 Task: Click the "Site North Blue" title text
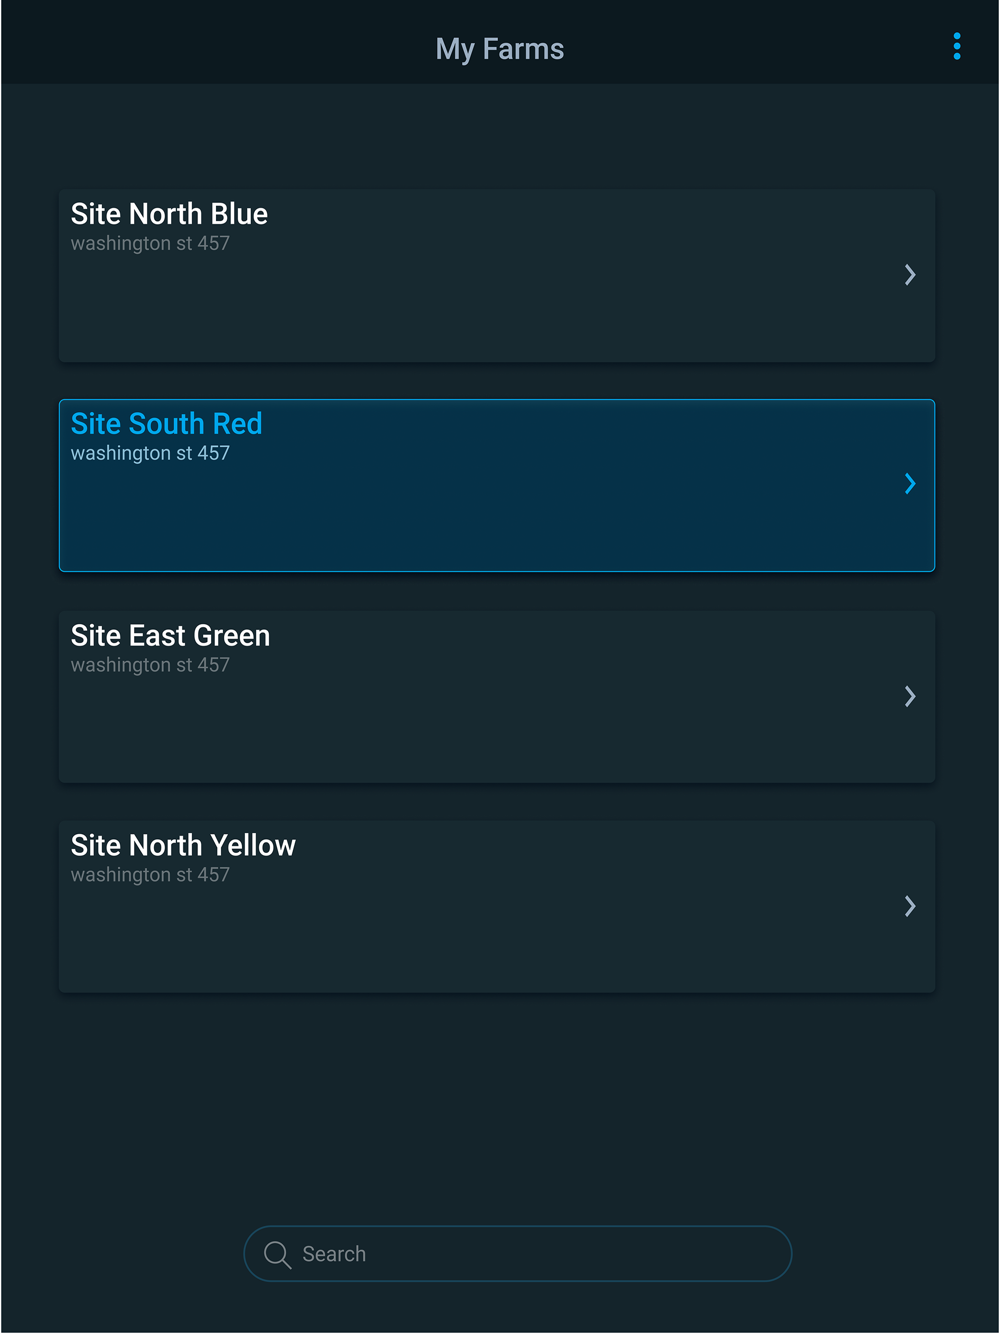pyautogui.click(x=169, y=214)
